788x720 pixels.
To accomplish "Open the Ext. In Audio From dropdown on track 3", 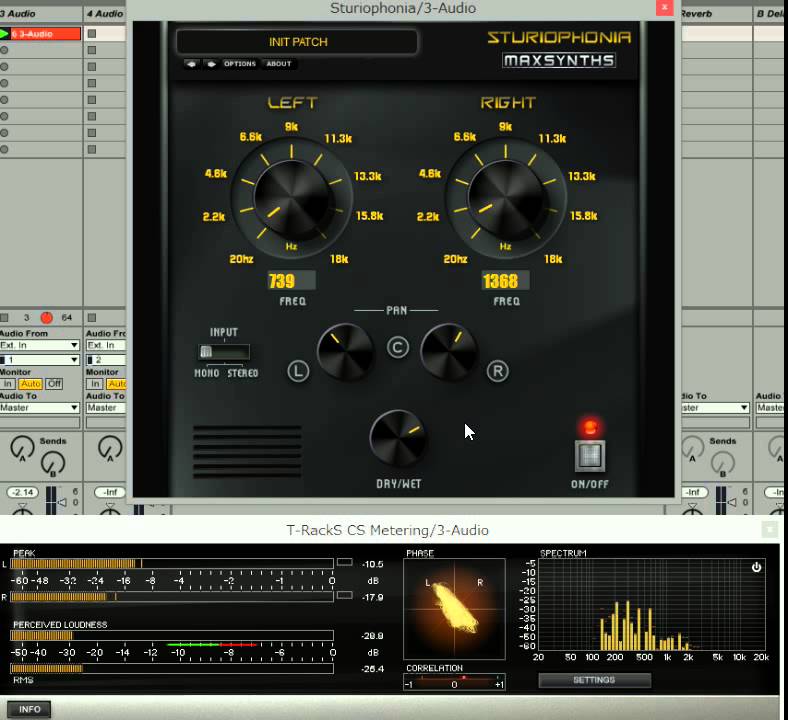I will (40, 345).
